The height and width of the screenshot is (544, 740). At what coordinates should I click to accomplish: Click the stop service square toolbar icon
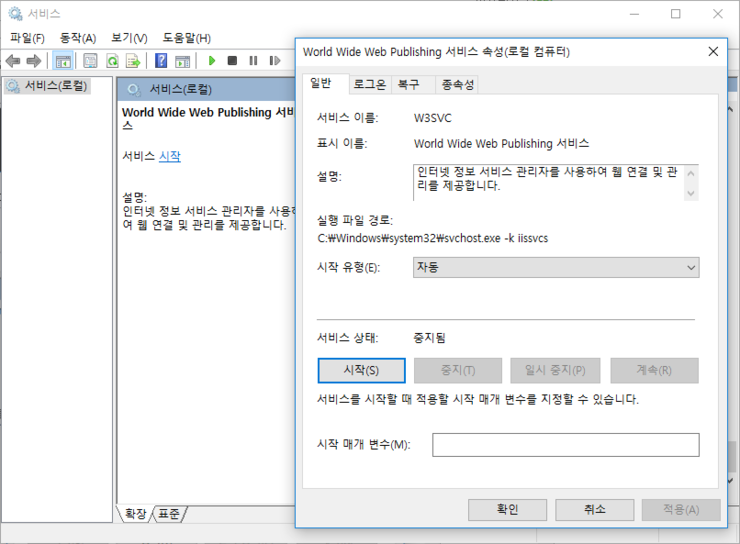(x=232, y=60)
